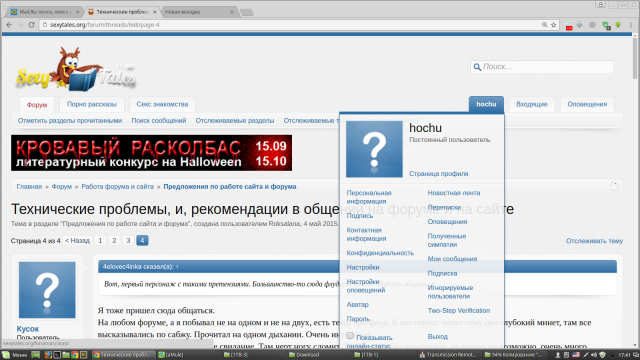The image size is (640, 360).
Task: Open the Chrome menu (three dots)
Action: click(631, 25)
